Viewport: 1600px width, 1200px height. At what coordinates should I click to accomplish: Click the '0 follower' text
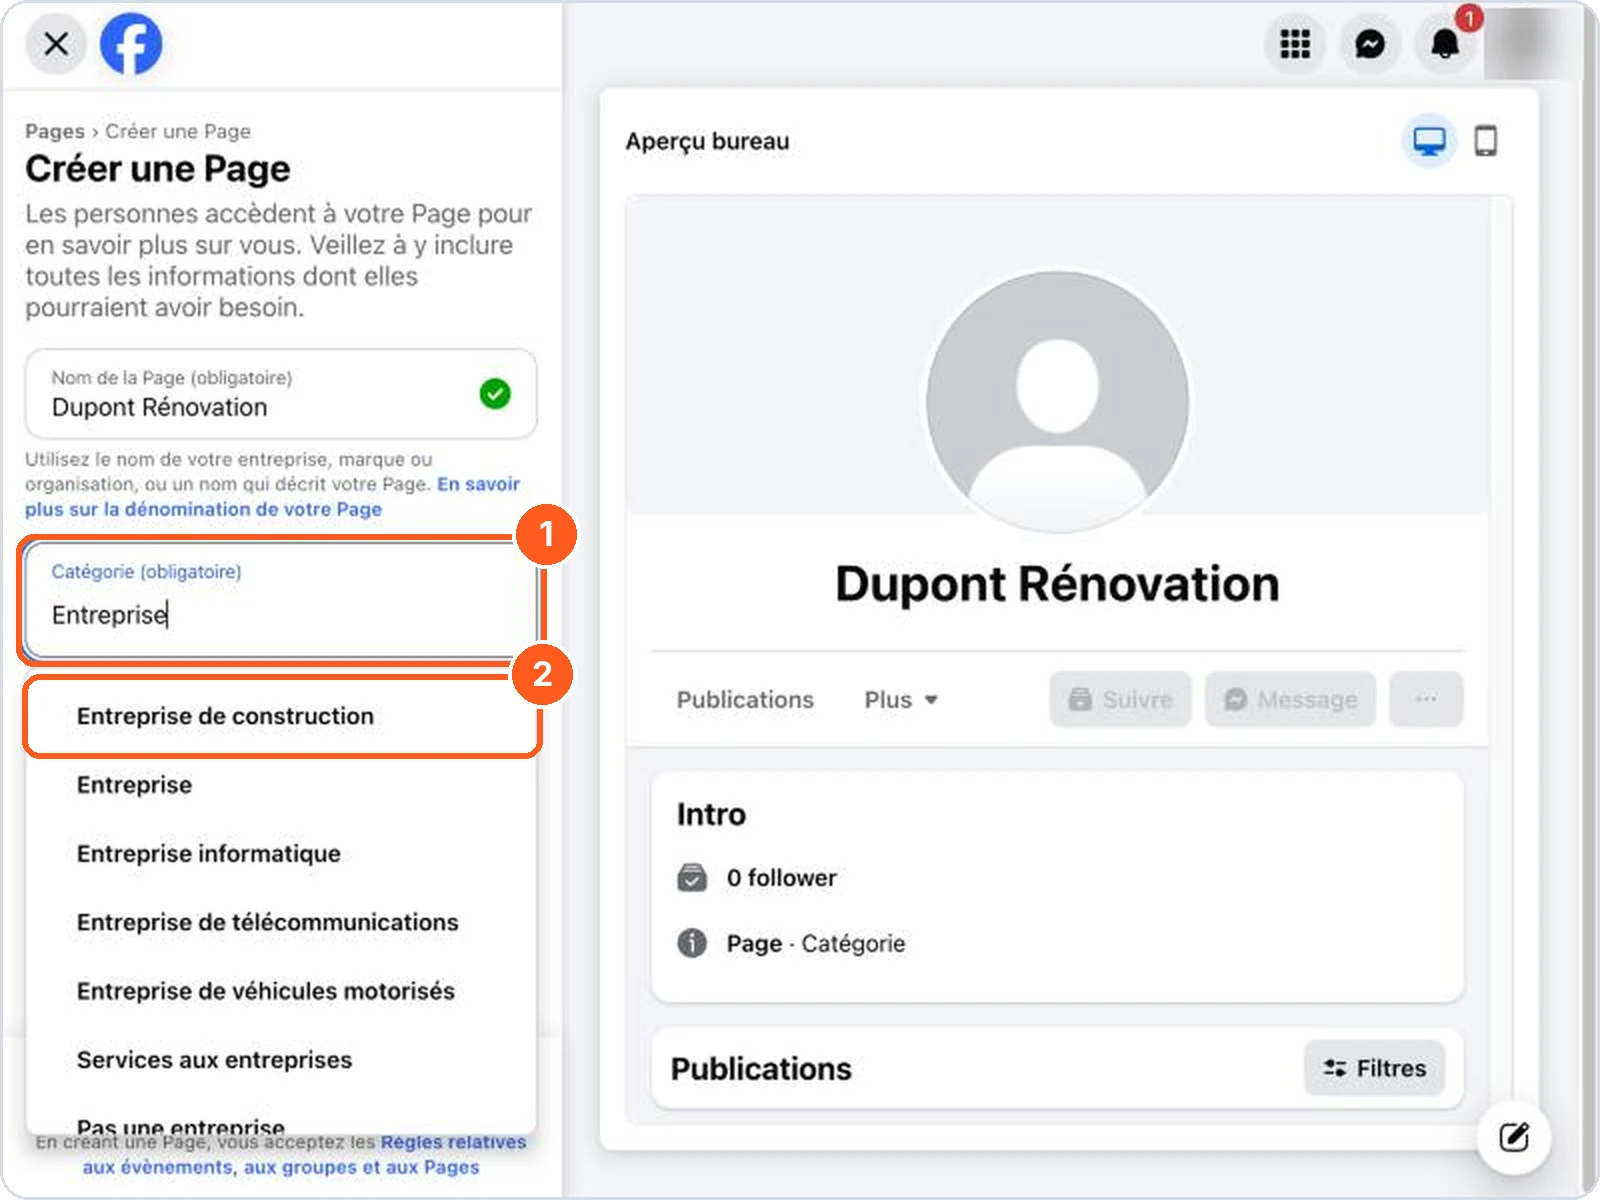click(781, 878)
